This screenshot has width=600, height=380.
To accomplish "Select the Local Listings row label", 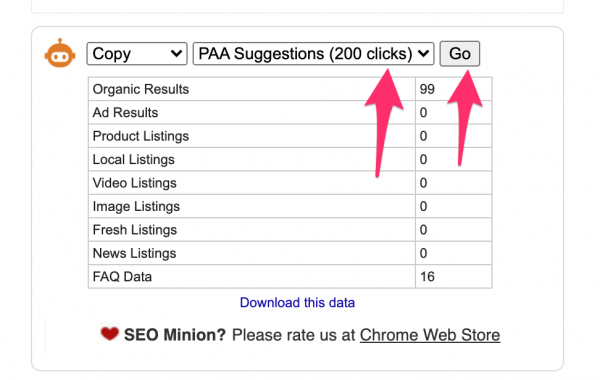I will (134, 160).
